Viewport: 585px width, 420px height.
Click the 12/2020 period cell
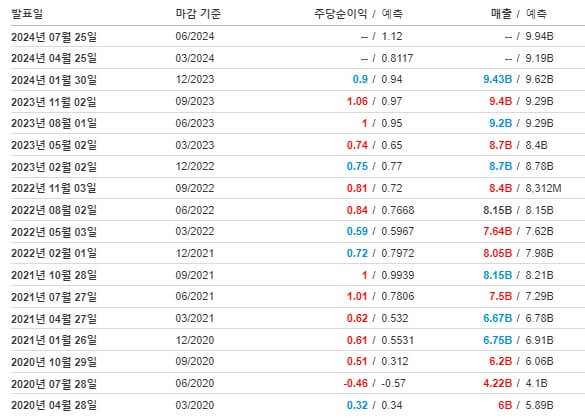click(x=195, y=340)
